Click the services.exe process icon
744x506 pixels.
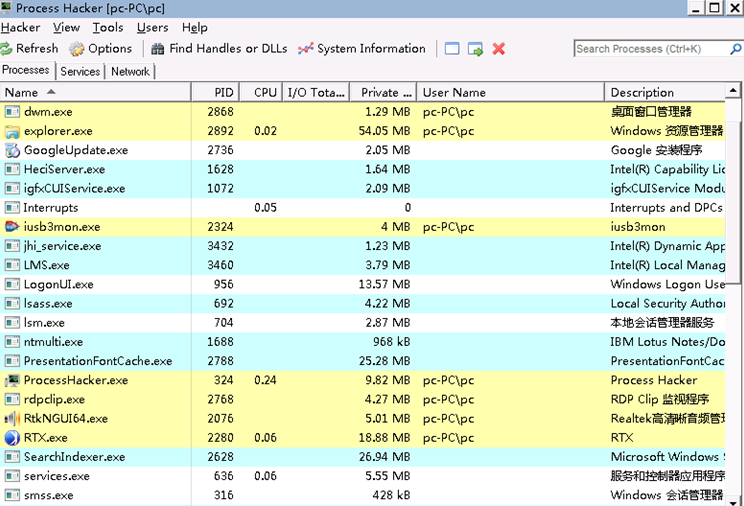point(12,476)
